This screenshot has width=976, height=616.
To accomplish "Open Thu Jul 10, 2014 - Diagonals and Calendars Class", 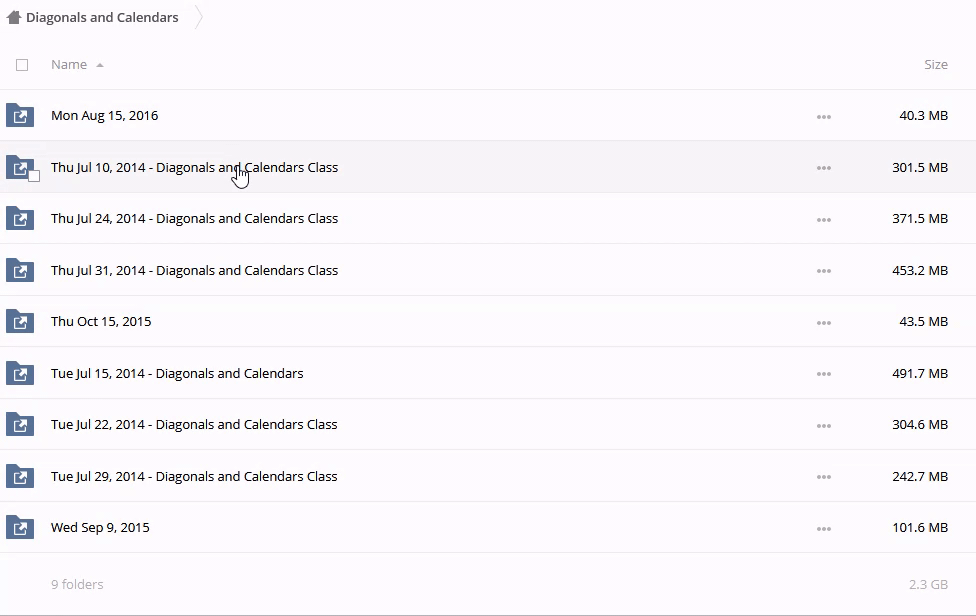I will point(194,168).
